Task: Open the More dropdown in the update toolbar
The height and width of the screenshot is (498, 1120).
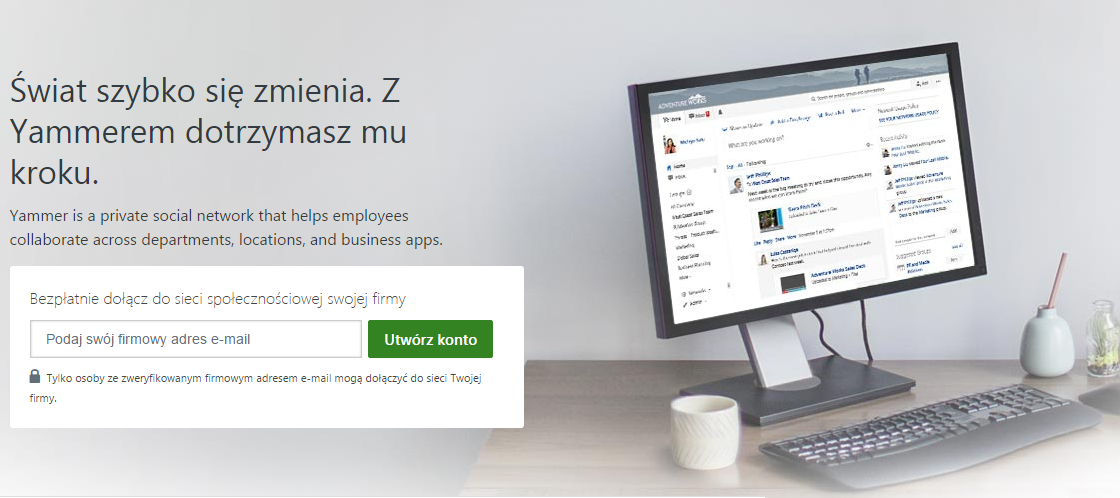Action: pos(858,110)
